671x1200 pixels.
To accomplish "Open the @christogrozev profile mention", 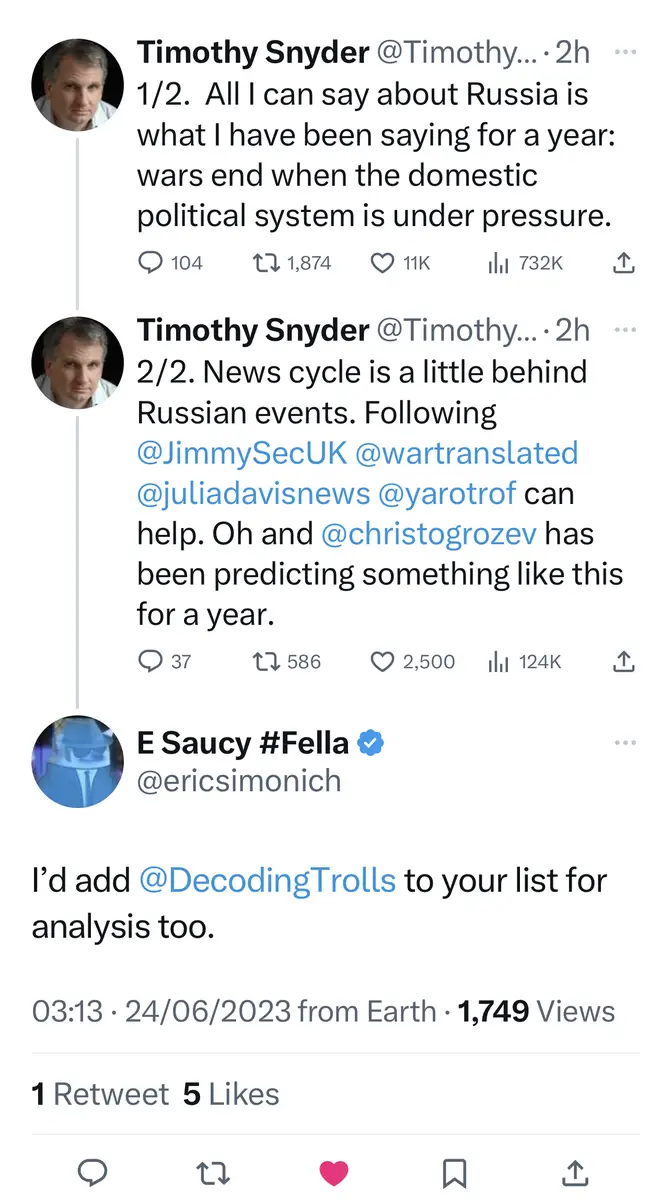I will pos(431,534).
